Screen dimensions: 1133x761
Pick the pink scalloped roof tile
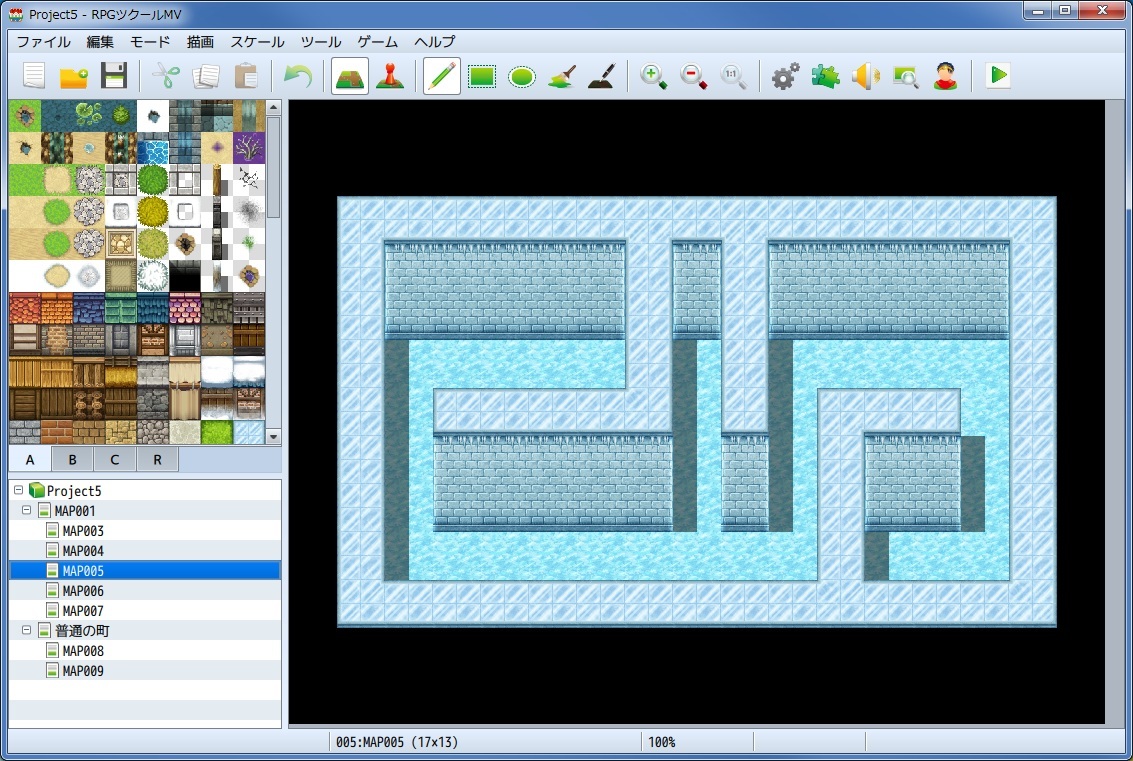[x=185, y=309]
